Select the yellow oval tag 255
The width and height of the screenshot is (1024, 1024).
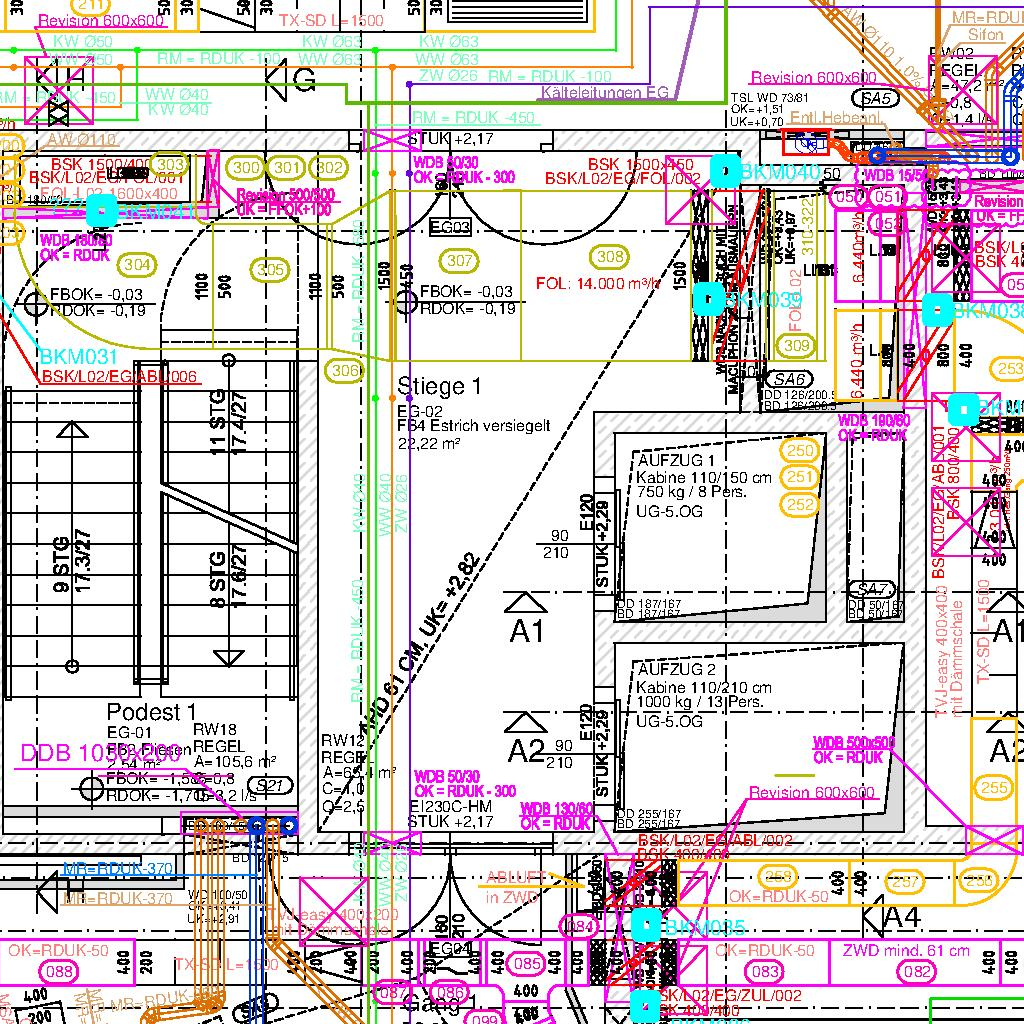click(x=993, y=787)
